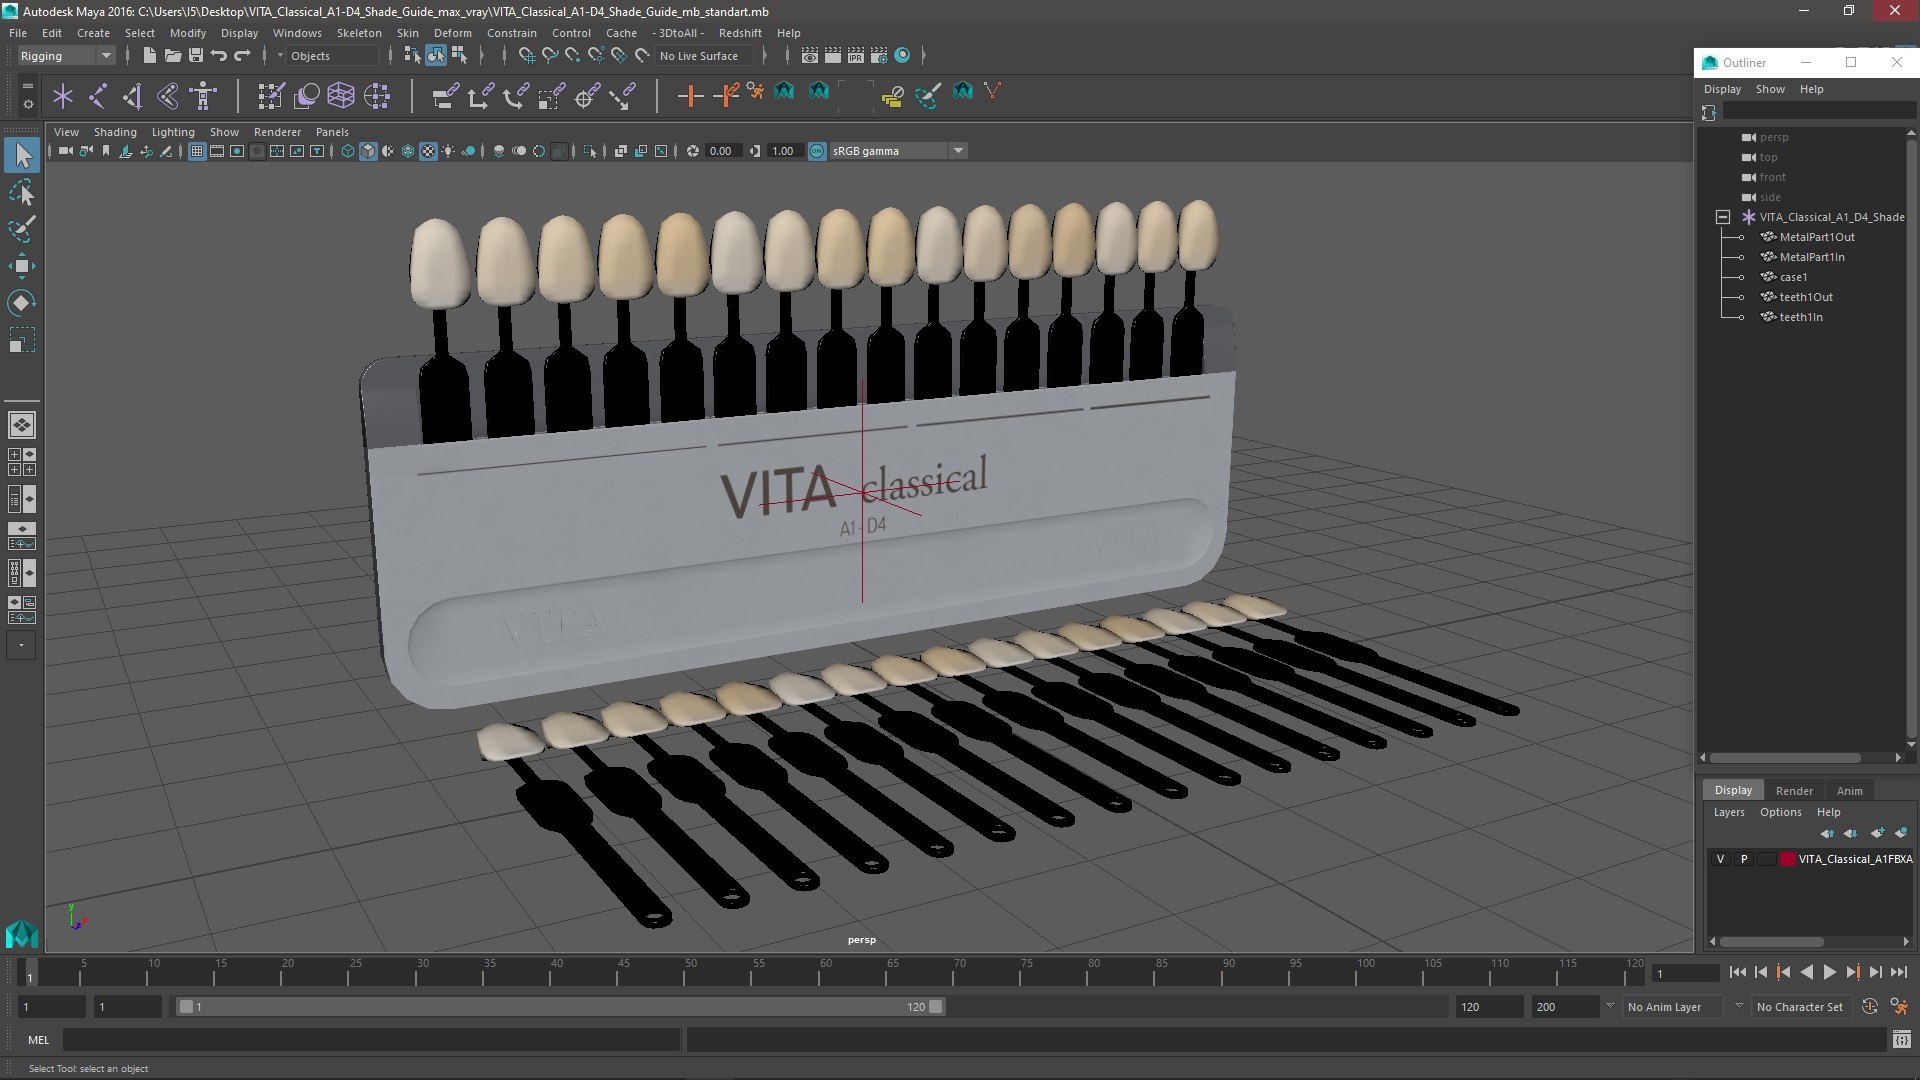Click the MEL command input field
This screenshot has width=1920, height=1080.
[x=372, y=1040]
